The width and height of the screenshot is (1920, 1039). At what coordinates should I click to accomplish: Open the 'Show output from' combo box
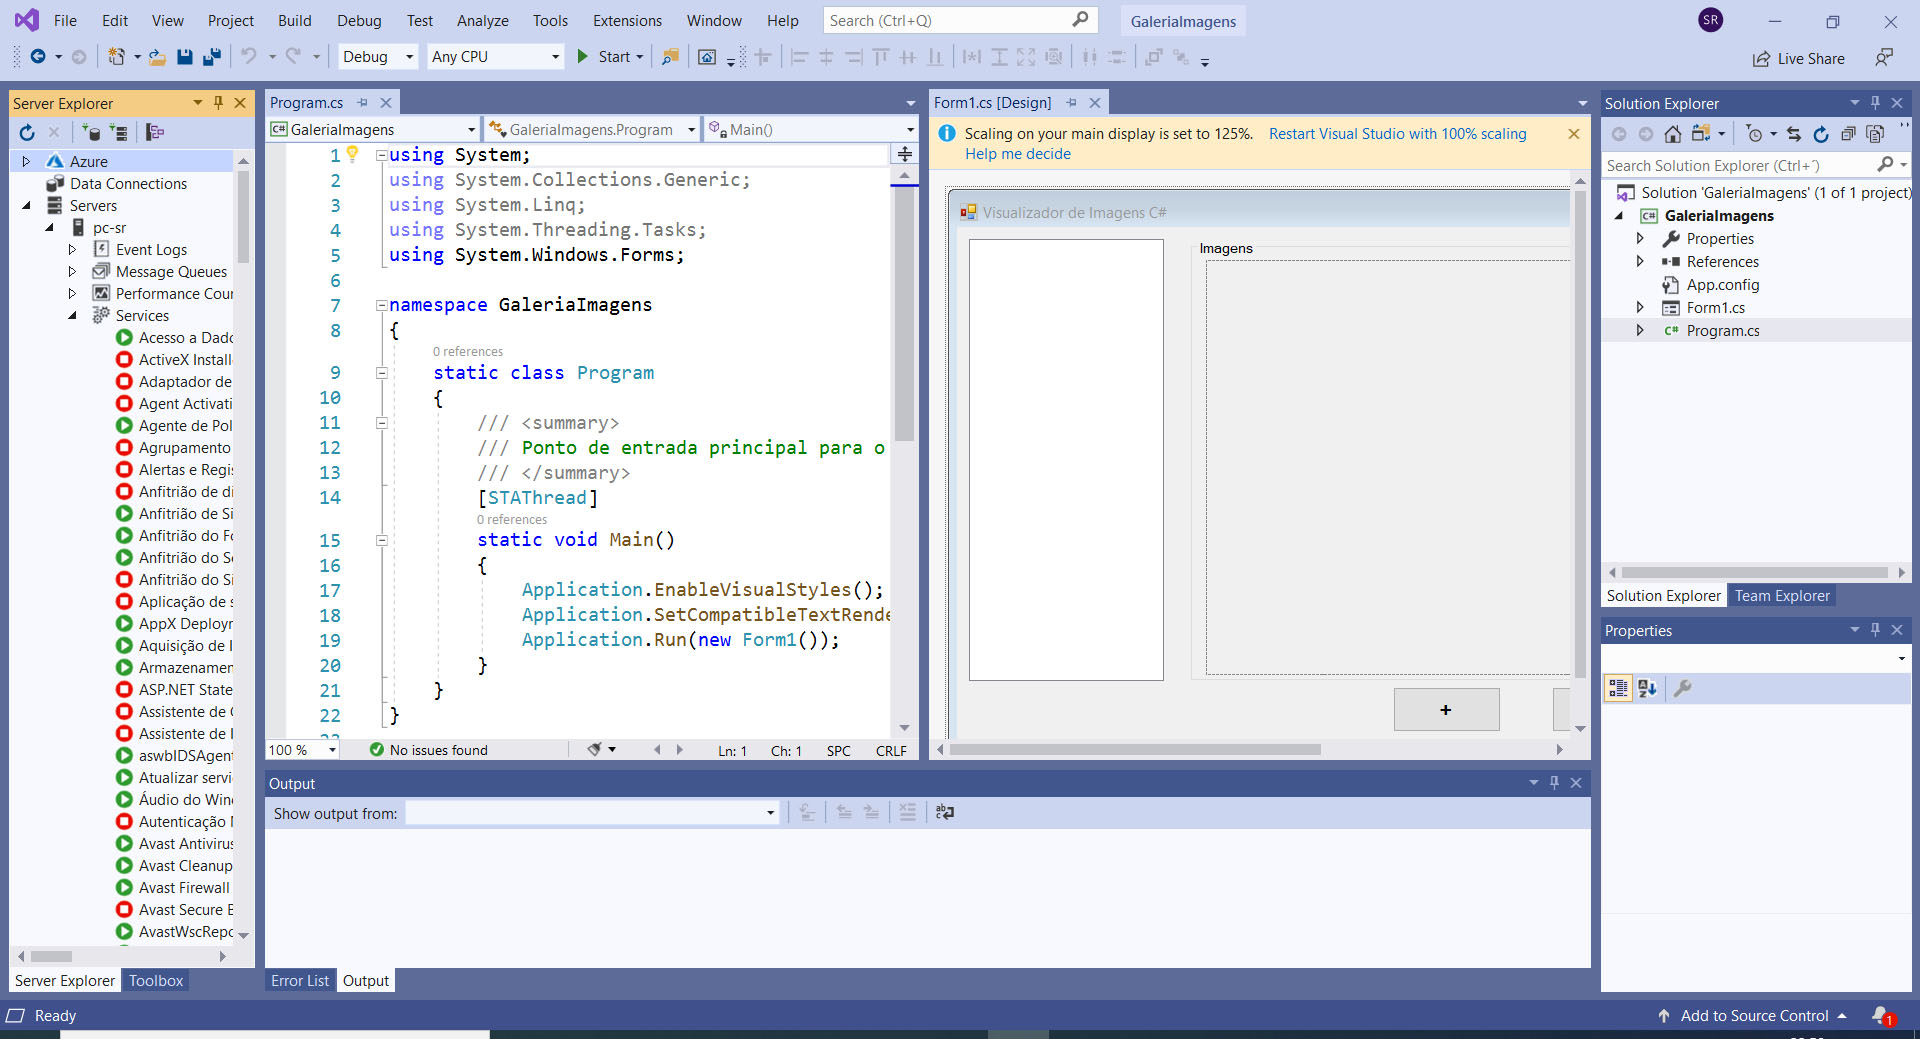[592, 813]
